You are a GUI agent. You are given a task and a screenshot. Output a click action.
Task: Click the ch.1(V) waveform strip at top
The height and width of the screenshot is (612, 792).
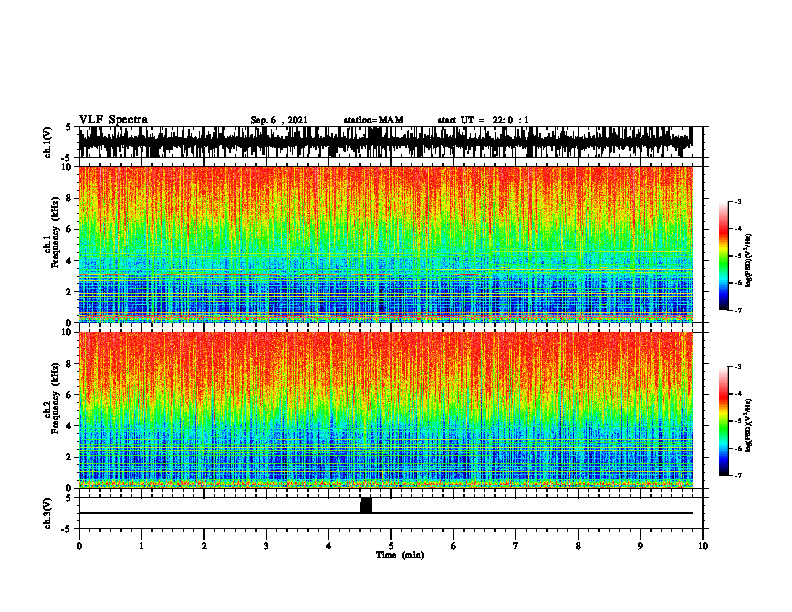point(385,142)
